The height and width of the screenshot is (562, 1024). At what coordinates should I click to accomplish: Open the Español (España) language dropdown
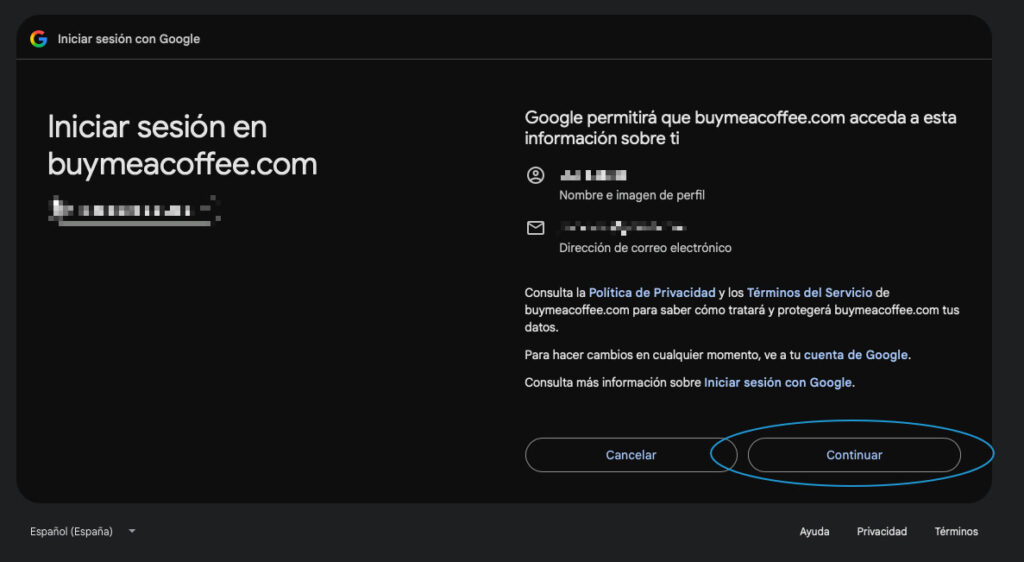83,531
